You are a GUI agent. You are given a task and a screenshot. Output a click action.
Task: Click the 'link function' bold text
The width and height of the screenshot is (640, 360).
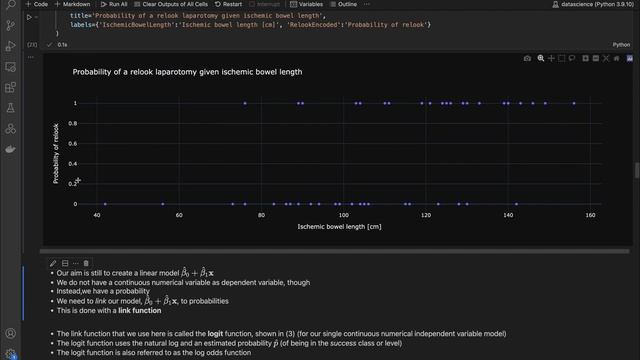click(x=140, y=311)
